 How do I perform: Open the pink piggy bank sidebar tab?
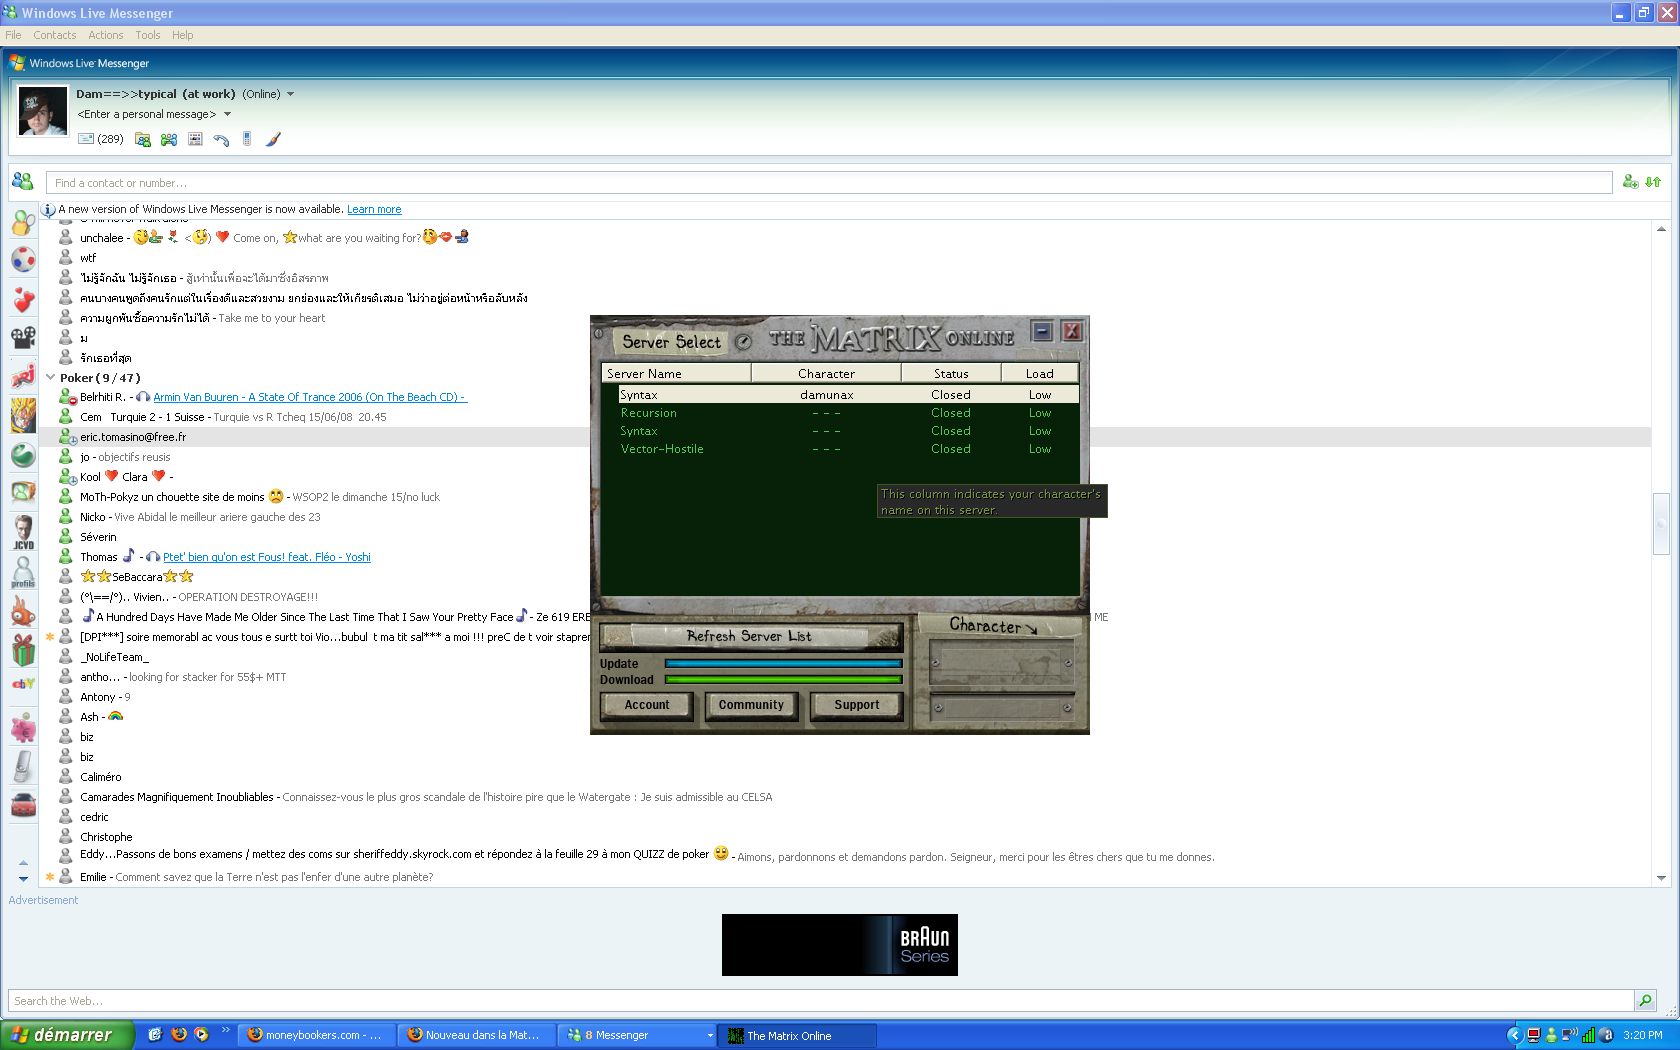click(x=23, y=728)
